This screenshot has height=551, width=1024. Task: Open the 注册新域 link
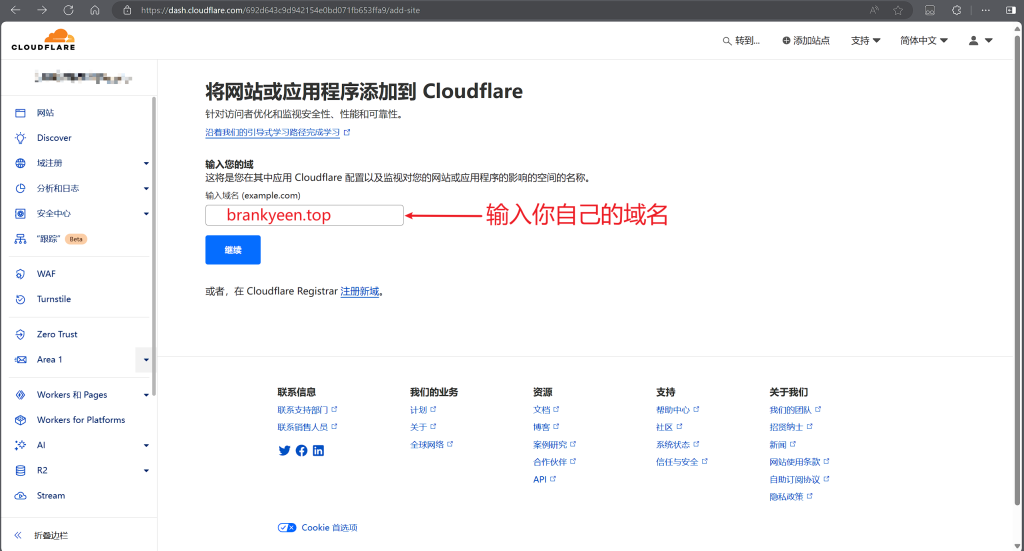pos(360,291)
